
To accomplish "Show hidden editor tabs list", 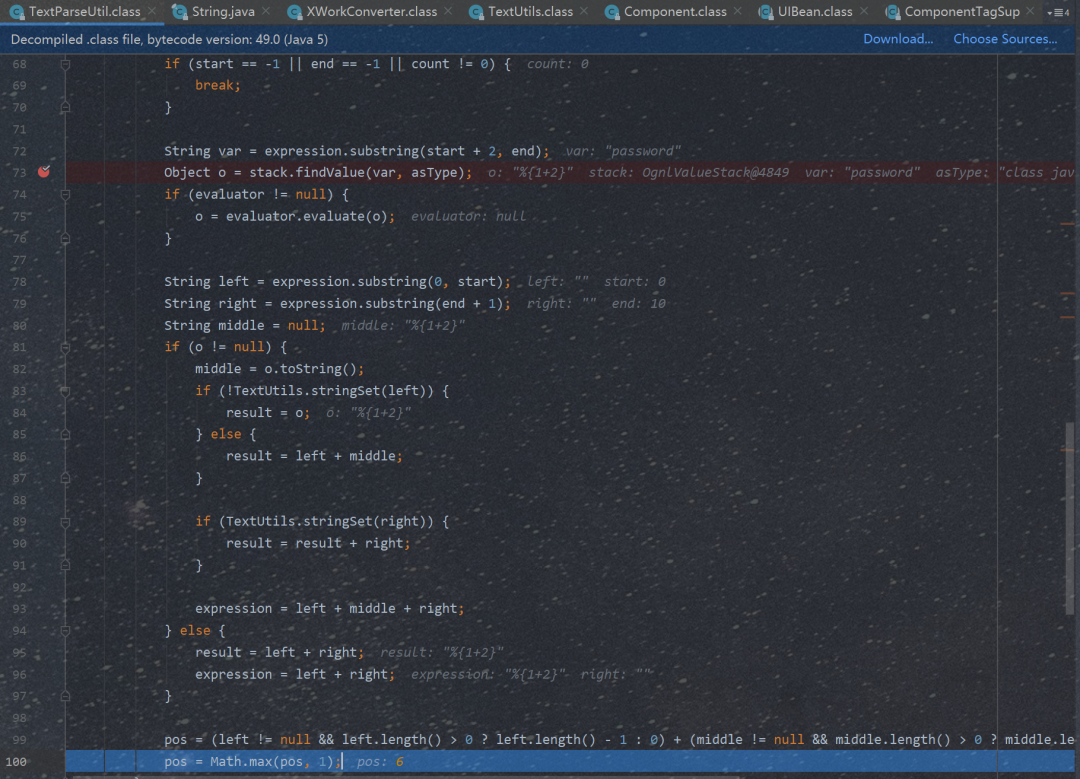I will tap(1058, 12).
